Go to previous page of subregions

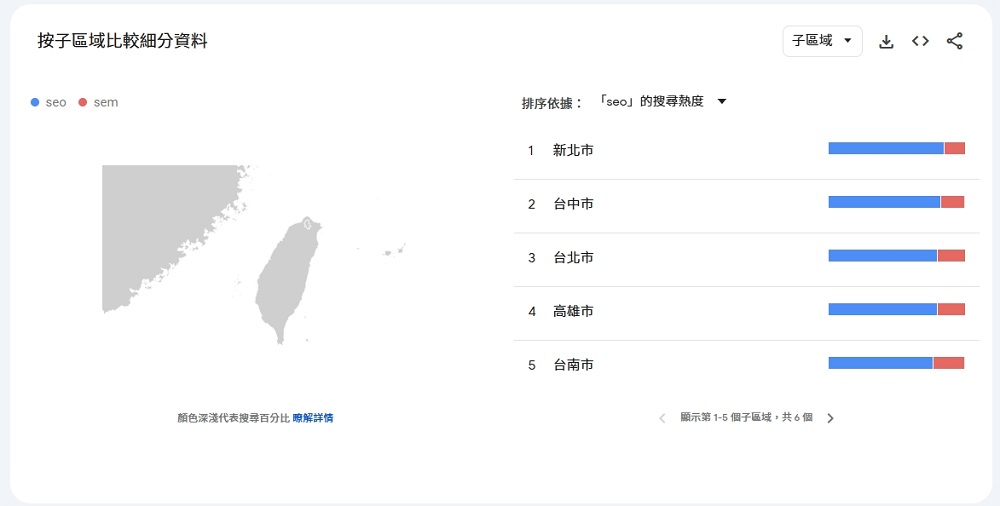pos(662,418)
